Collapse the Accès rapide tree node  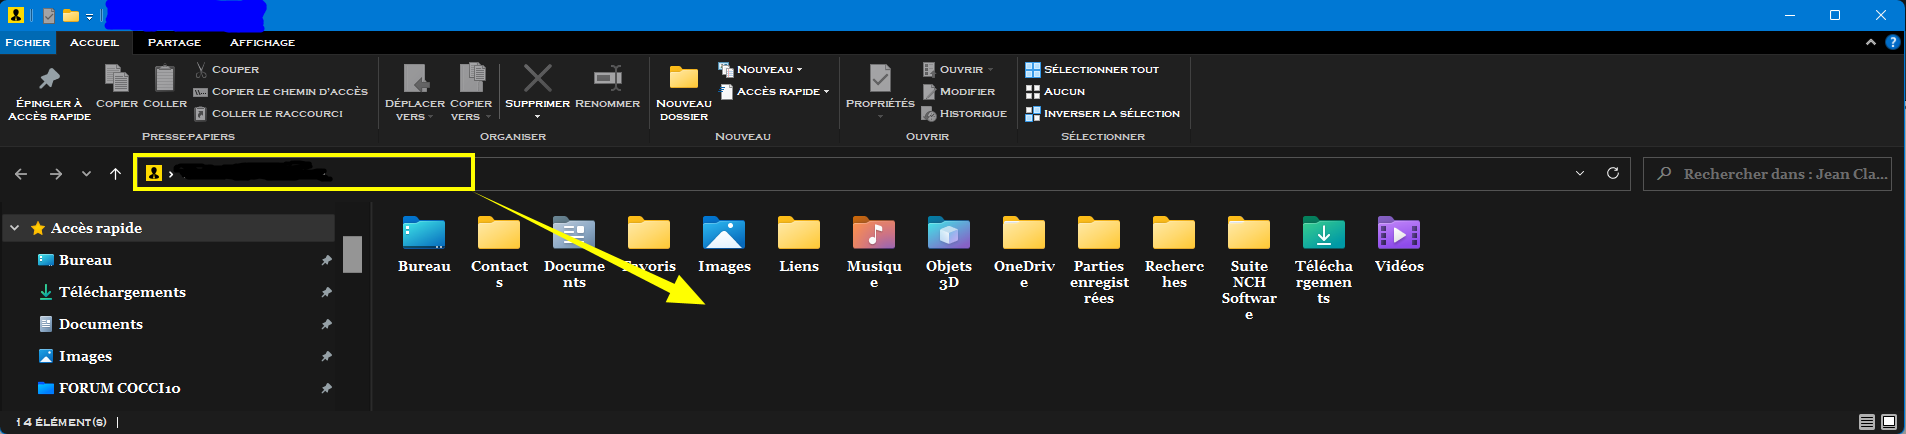[x=15, y=228]
